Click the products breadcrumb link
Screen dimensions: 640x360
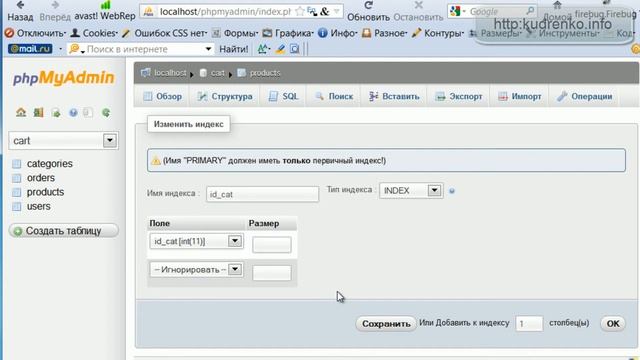265,73
